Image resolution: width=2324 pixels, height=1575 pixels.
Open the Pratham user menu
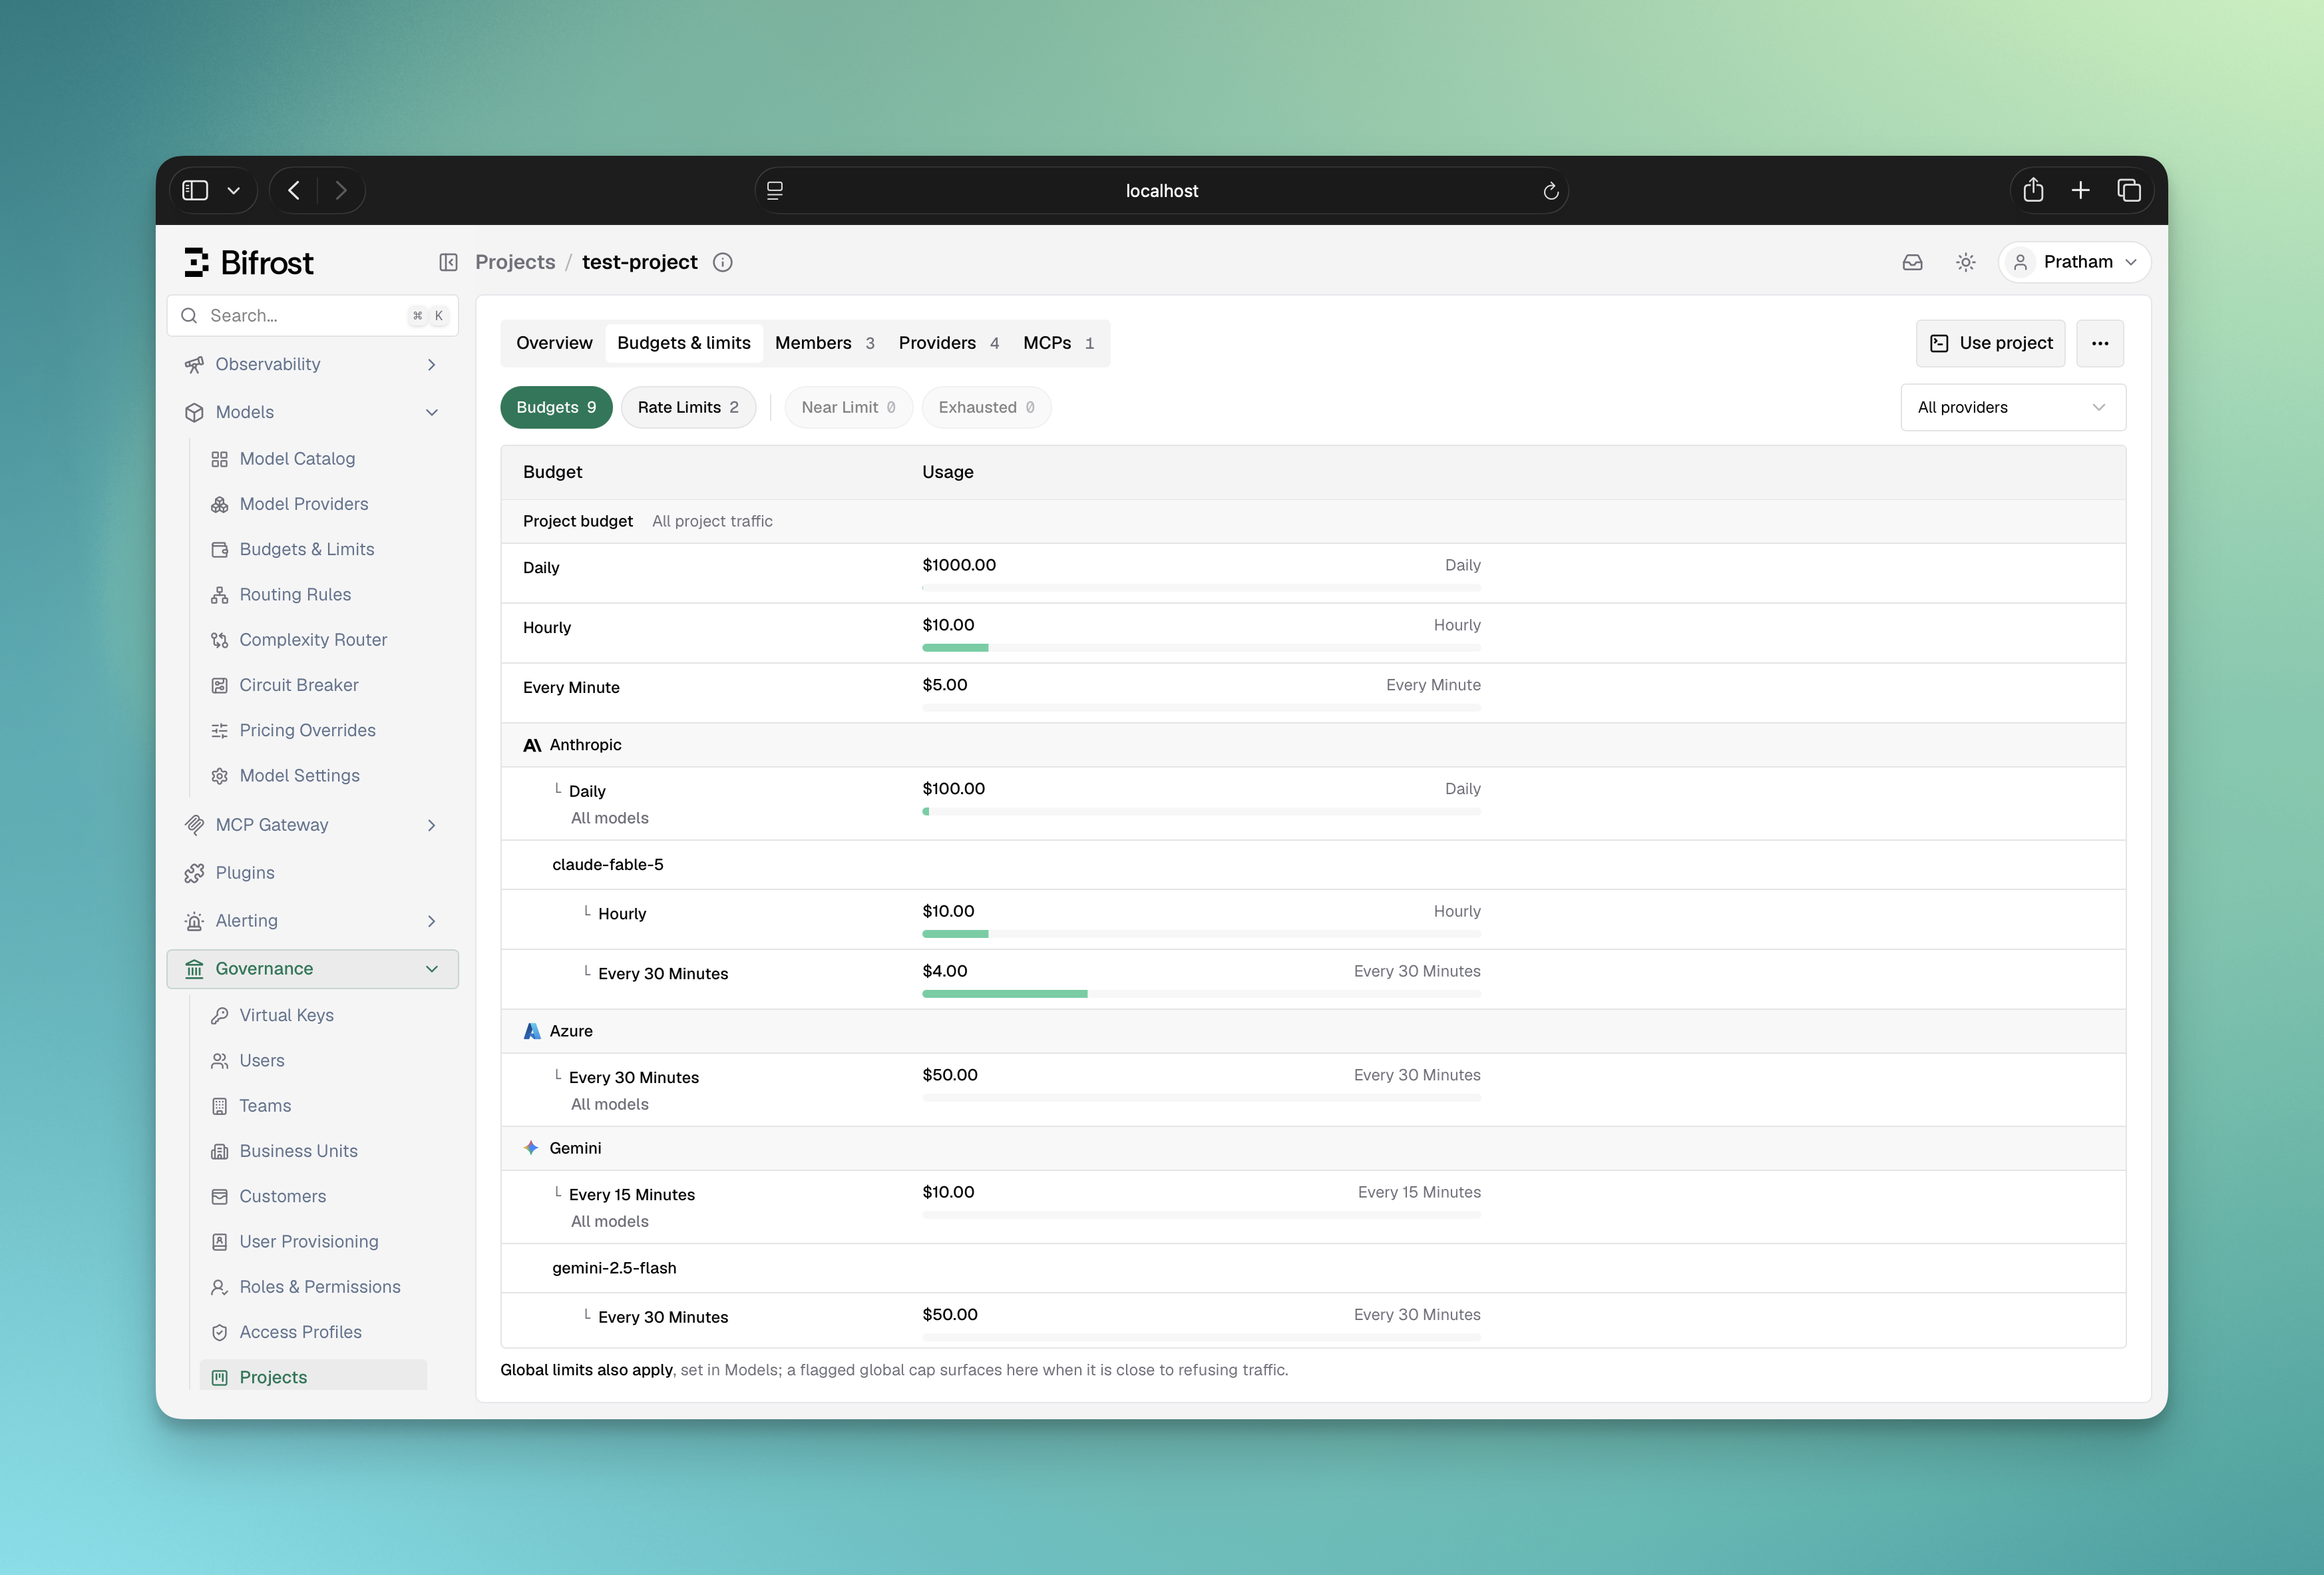point(2074,262)
